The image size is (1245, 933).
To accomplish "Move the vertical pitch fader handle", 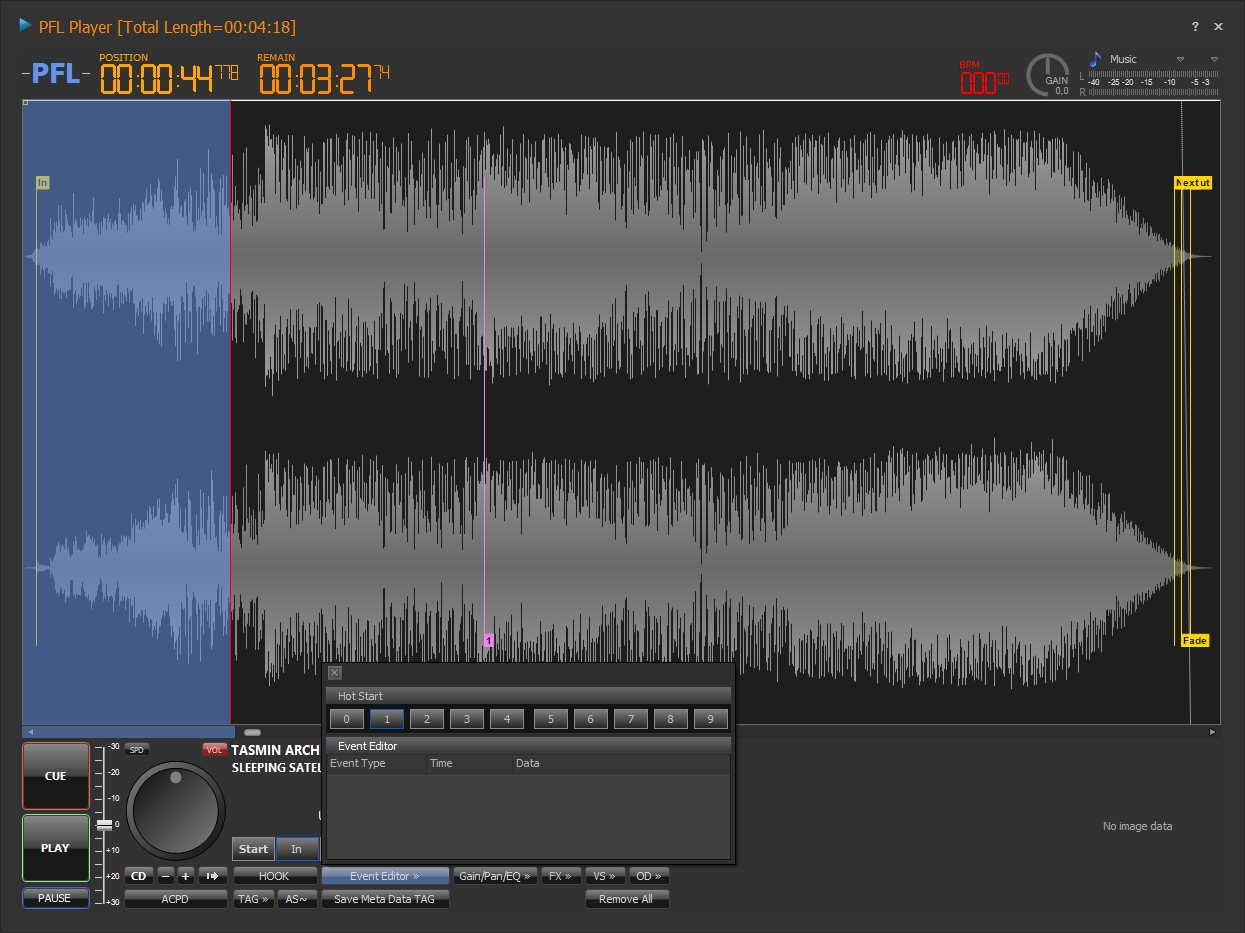I will (x=105, y=824).
